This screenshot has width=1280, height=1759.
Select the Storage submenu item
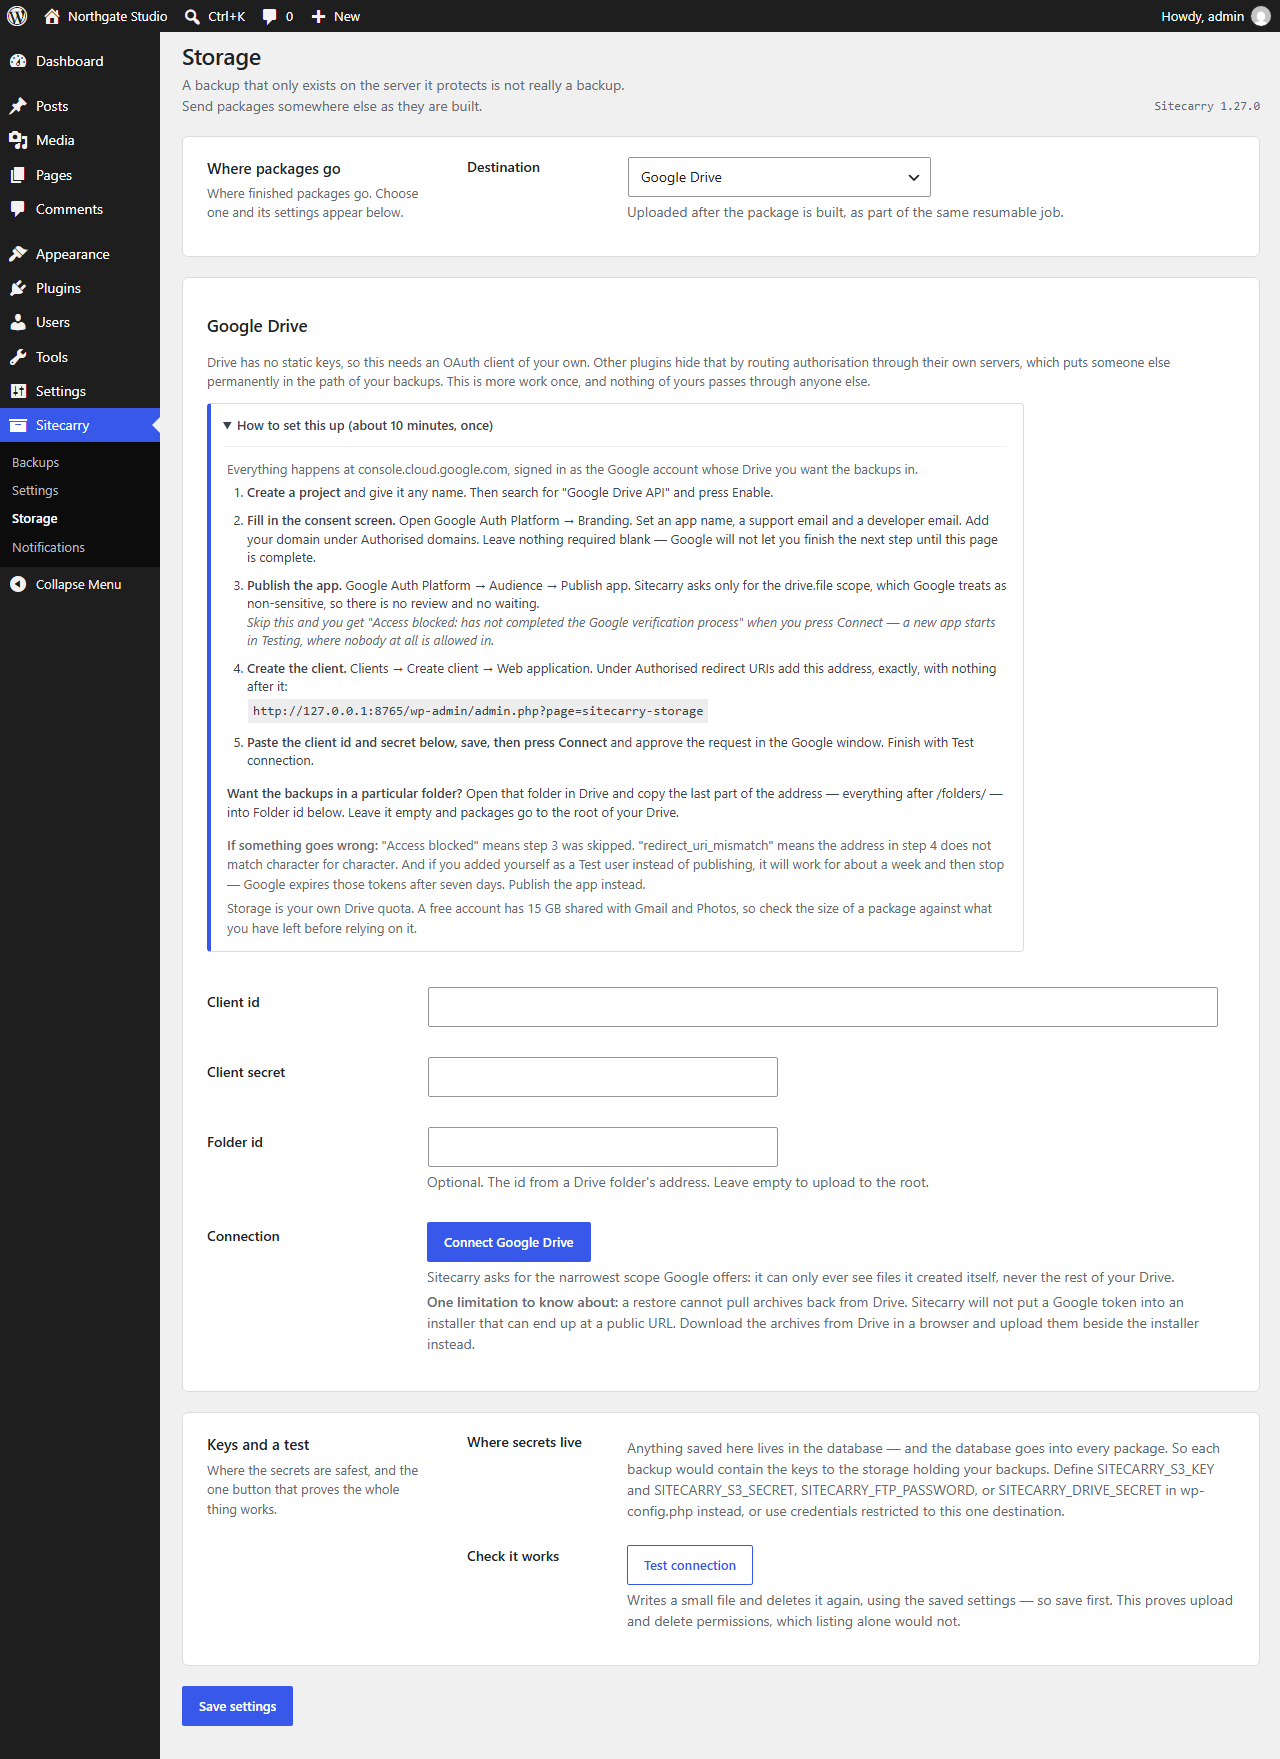(x=35, y=518)
